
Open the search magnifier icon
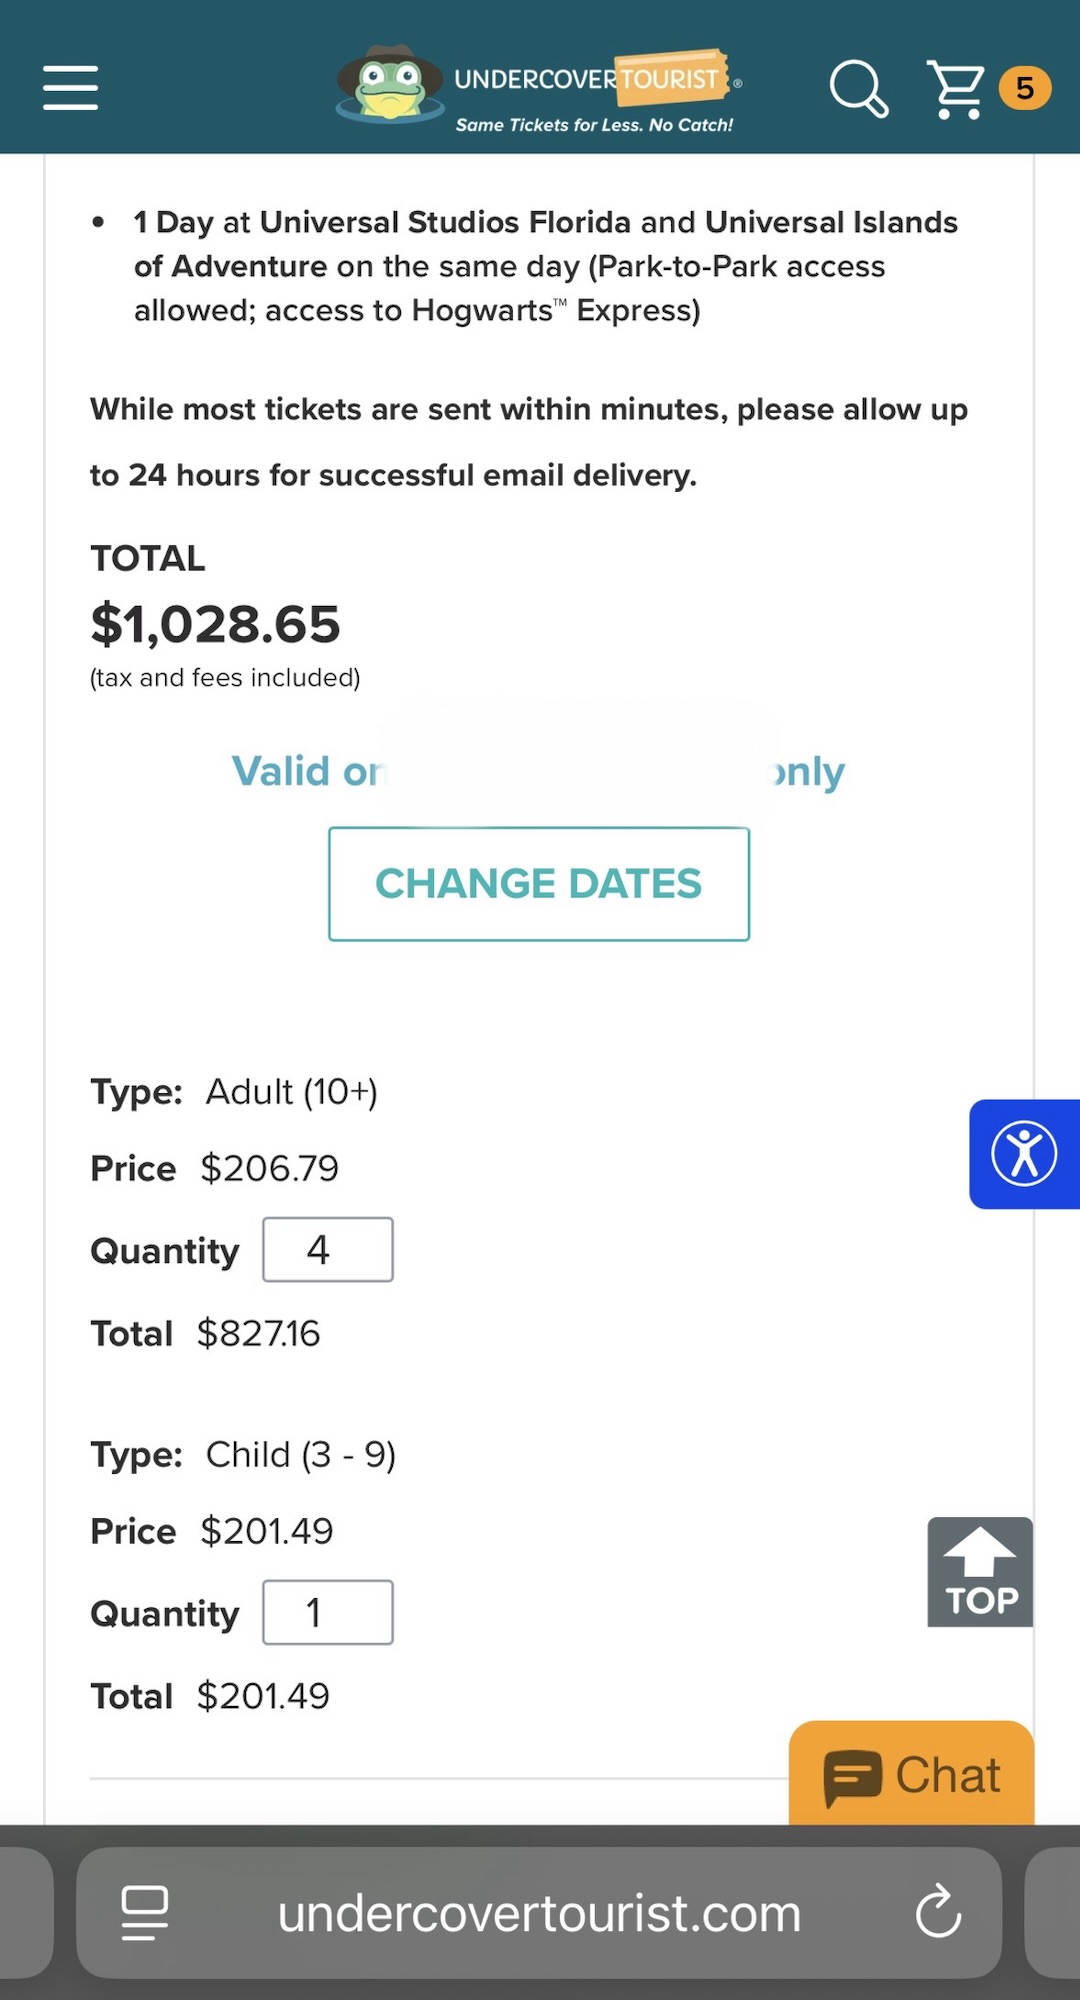pyautogui.click(x=858, y=88)
